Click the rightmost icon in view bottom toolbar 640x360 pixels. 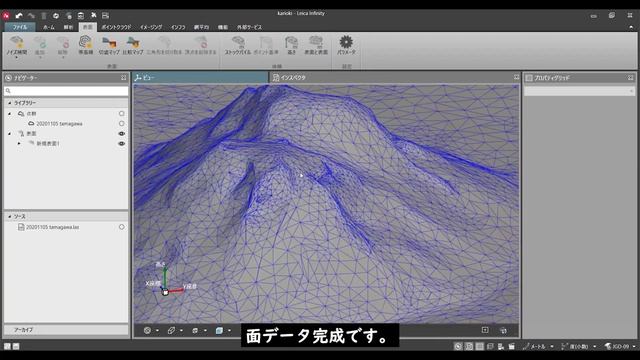503,330
